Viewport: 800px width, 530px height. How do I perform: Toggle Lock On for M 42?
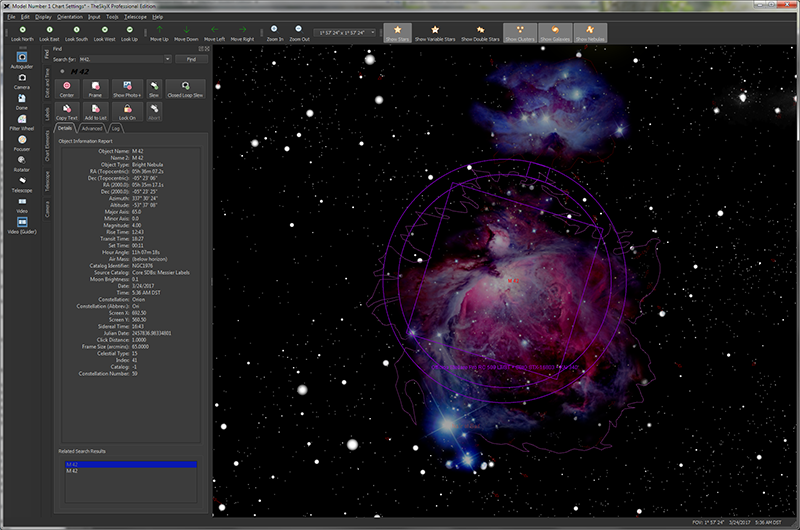pos(127,112)
